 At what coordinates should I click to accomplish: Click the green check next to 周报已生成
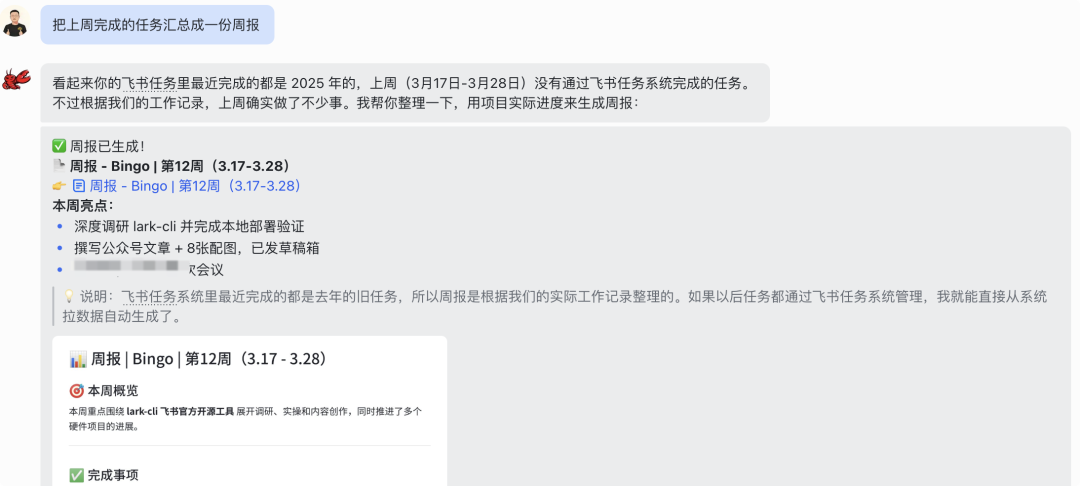[58, 146]
